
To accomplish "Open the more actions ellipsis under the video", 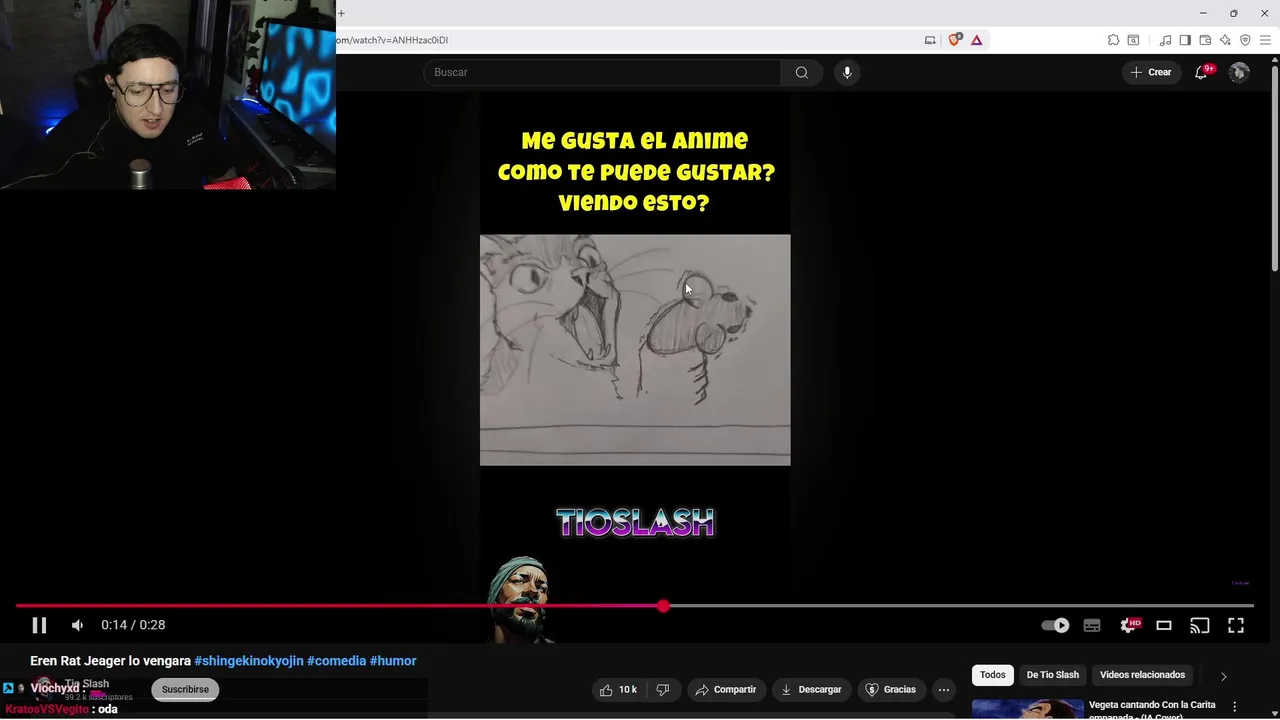I will 944,689.
